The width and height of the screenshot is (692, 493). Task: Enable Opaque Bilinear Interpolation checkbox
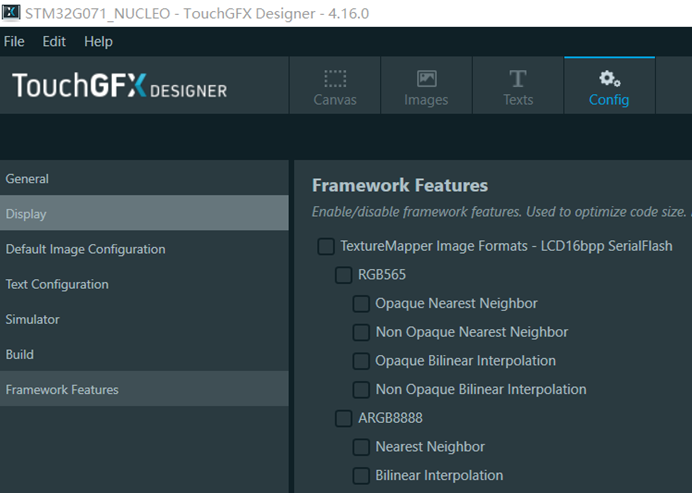[361, 361]
